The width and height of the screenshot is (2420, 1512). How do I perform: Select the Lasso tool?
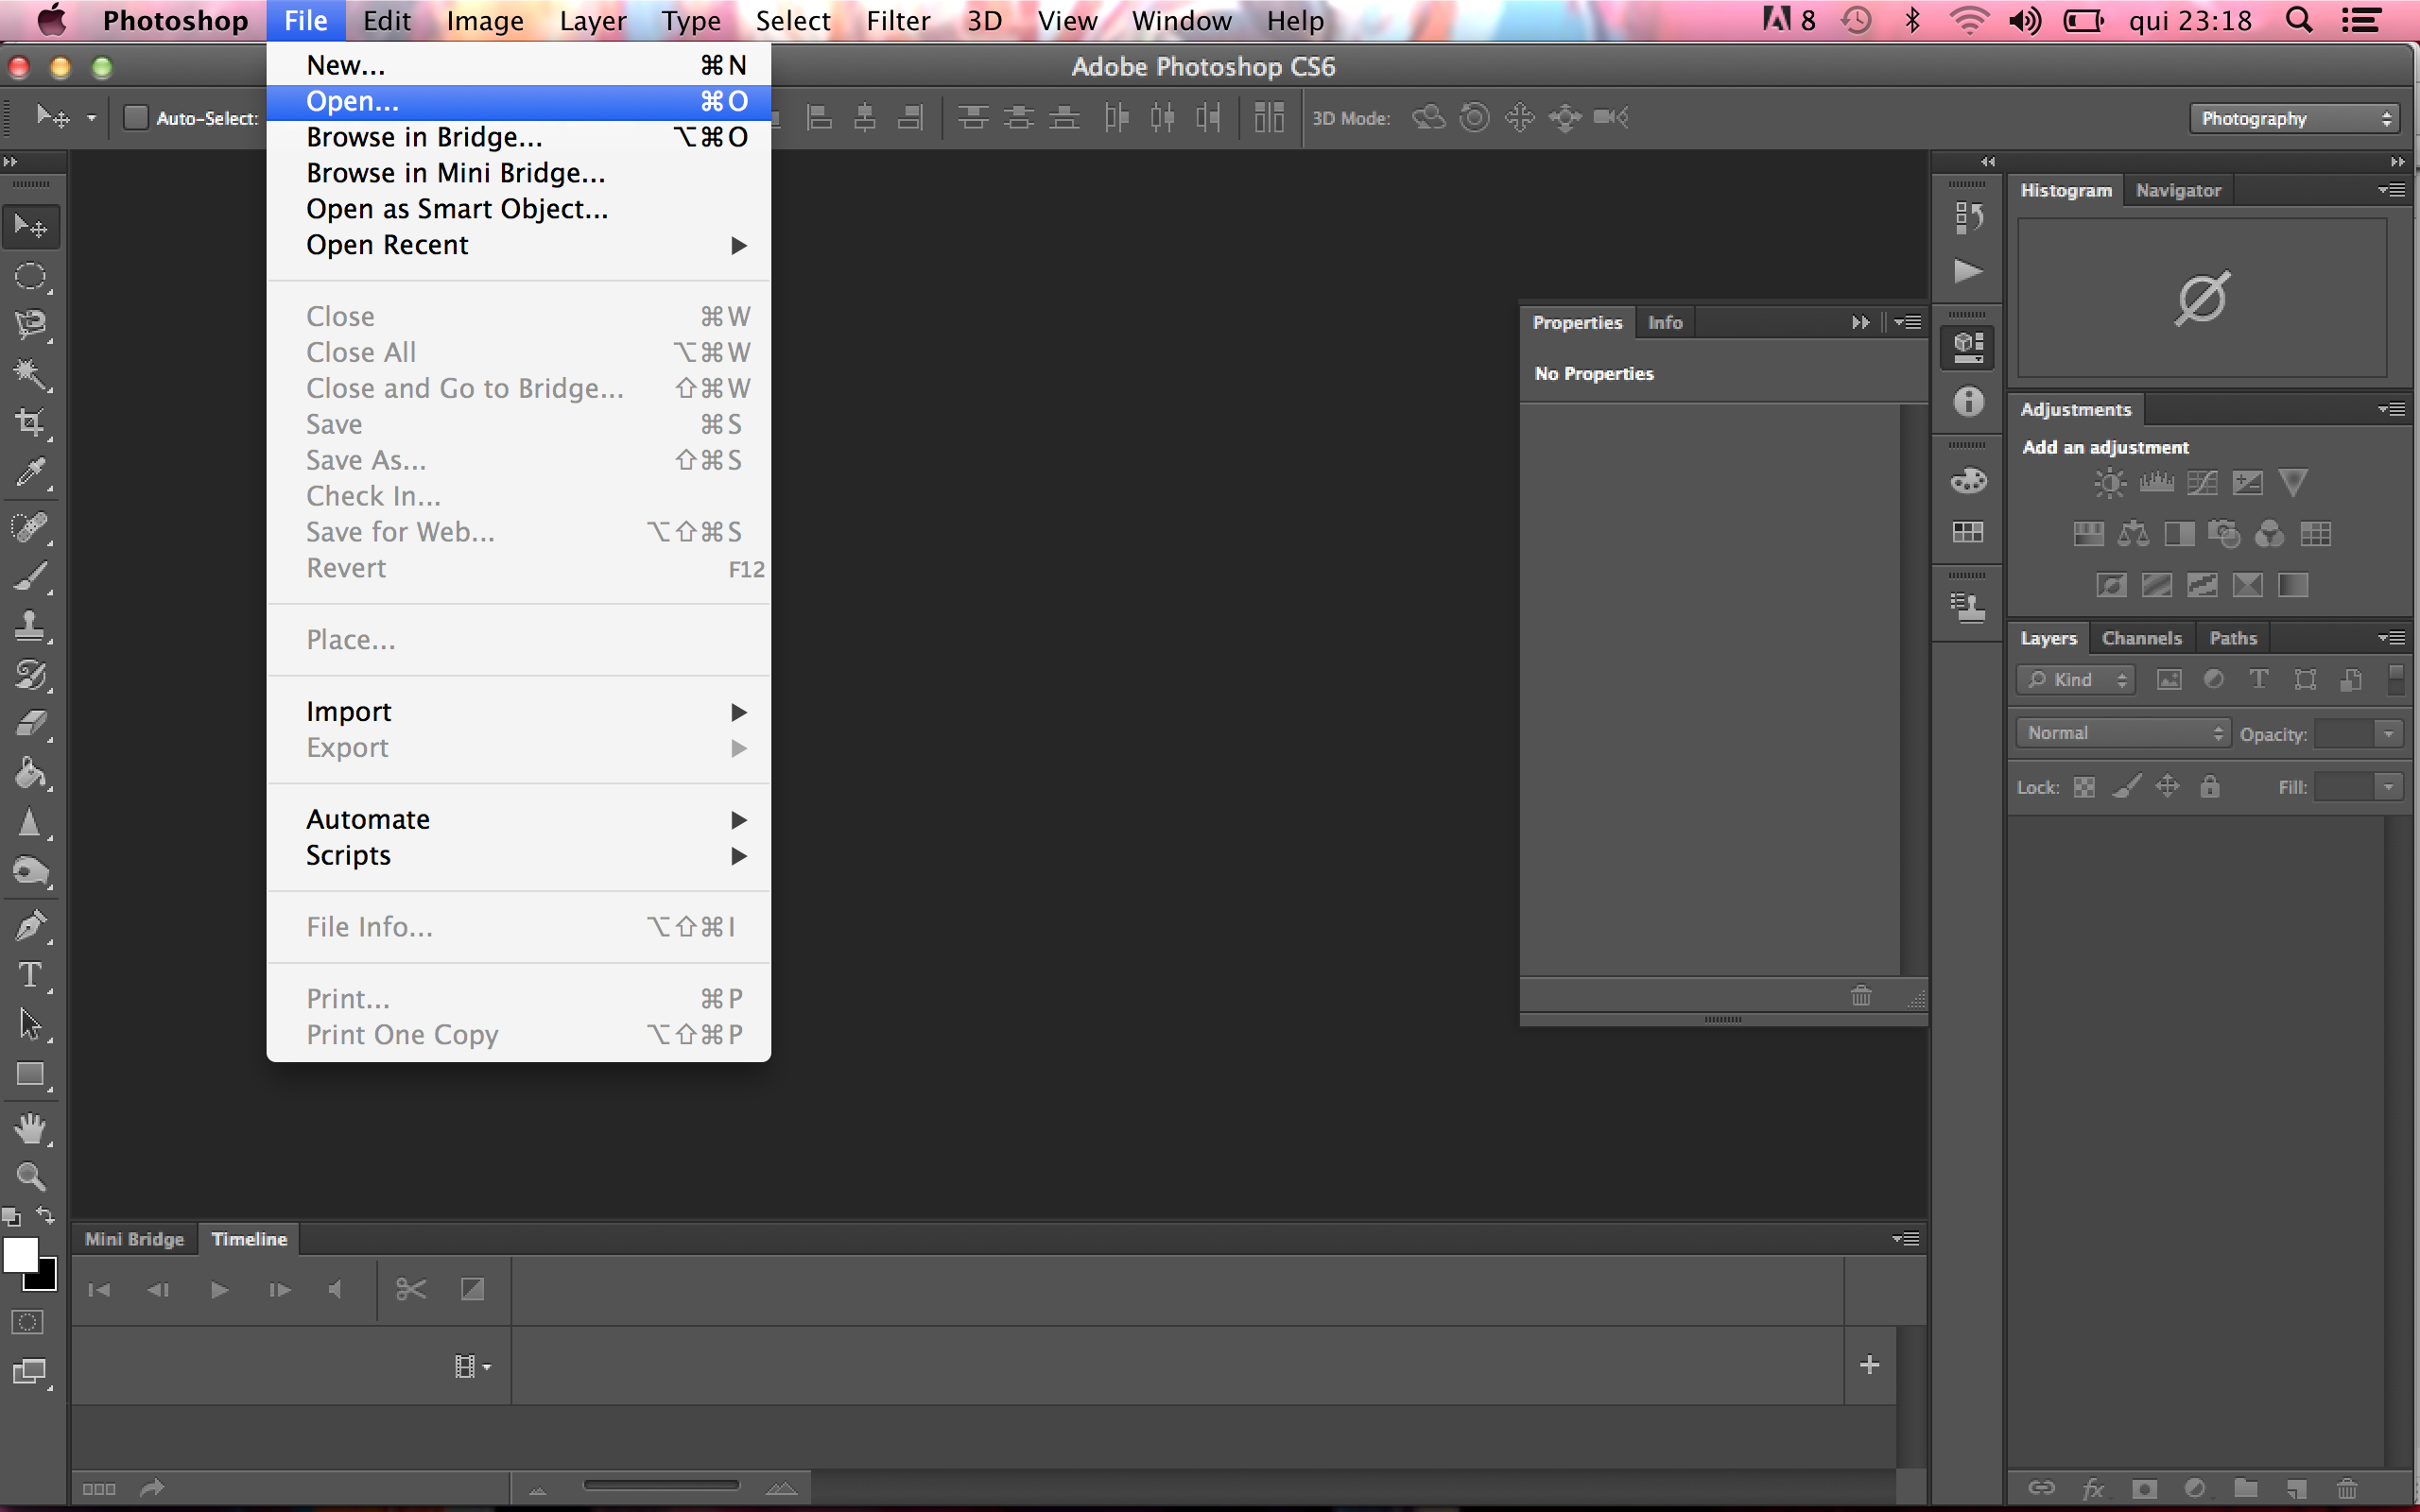click(30, 325)
